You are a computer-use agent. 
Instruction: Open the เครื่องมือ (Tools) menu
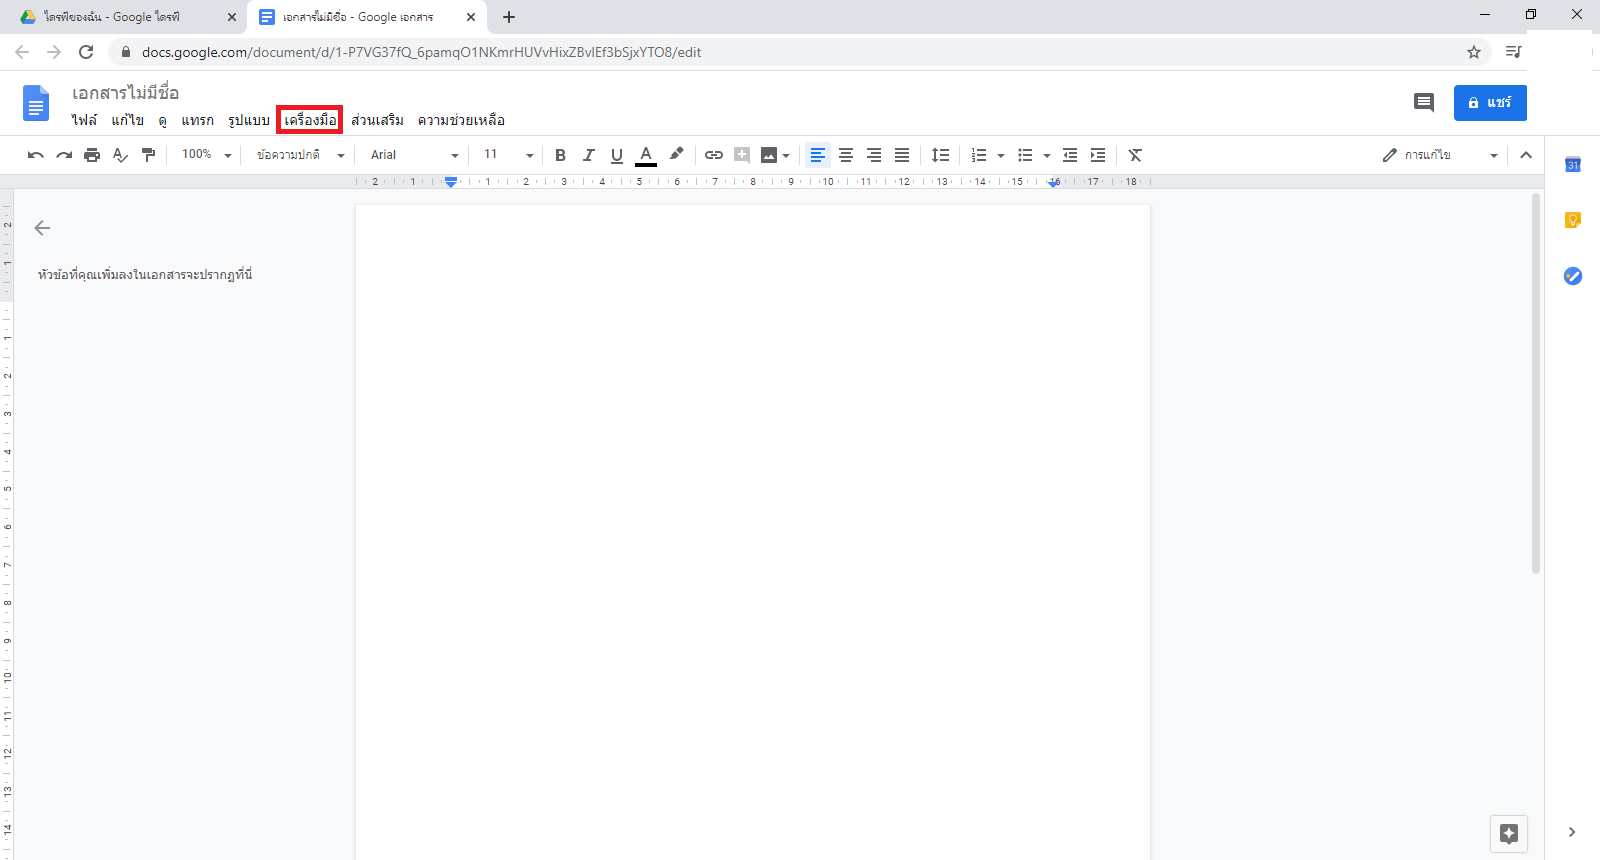310,120
